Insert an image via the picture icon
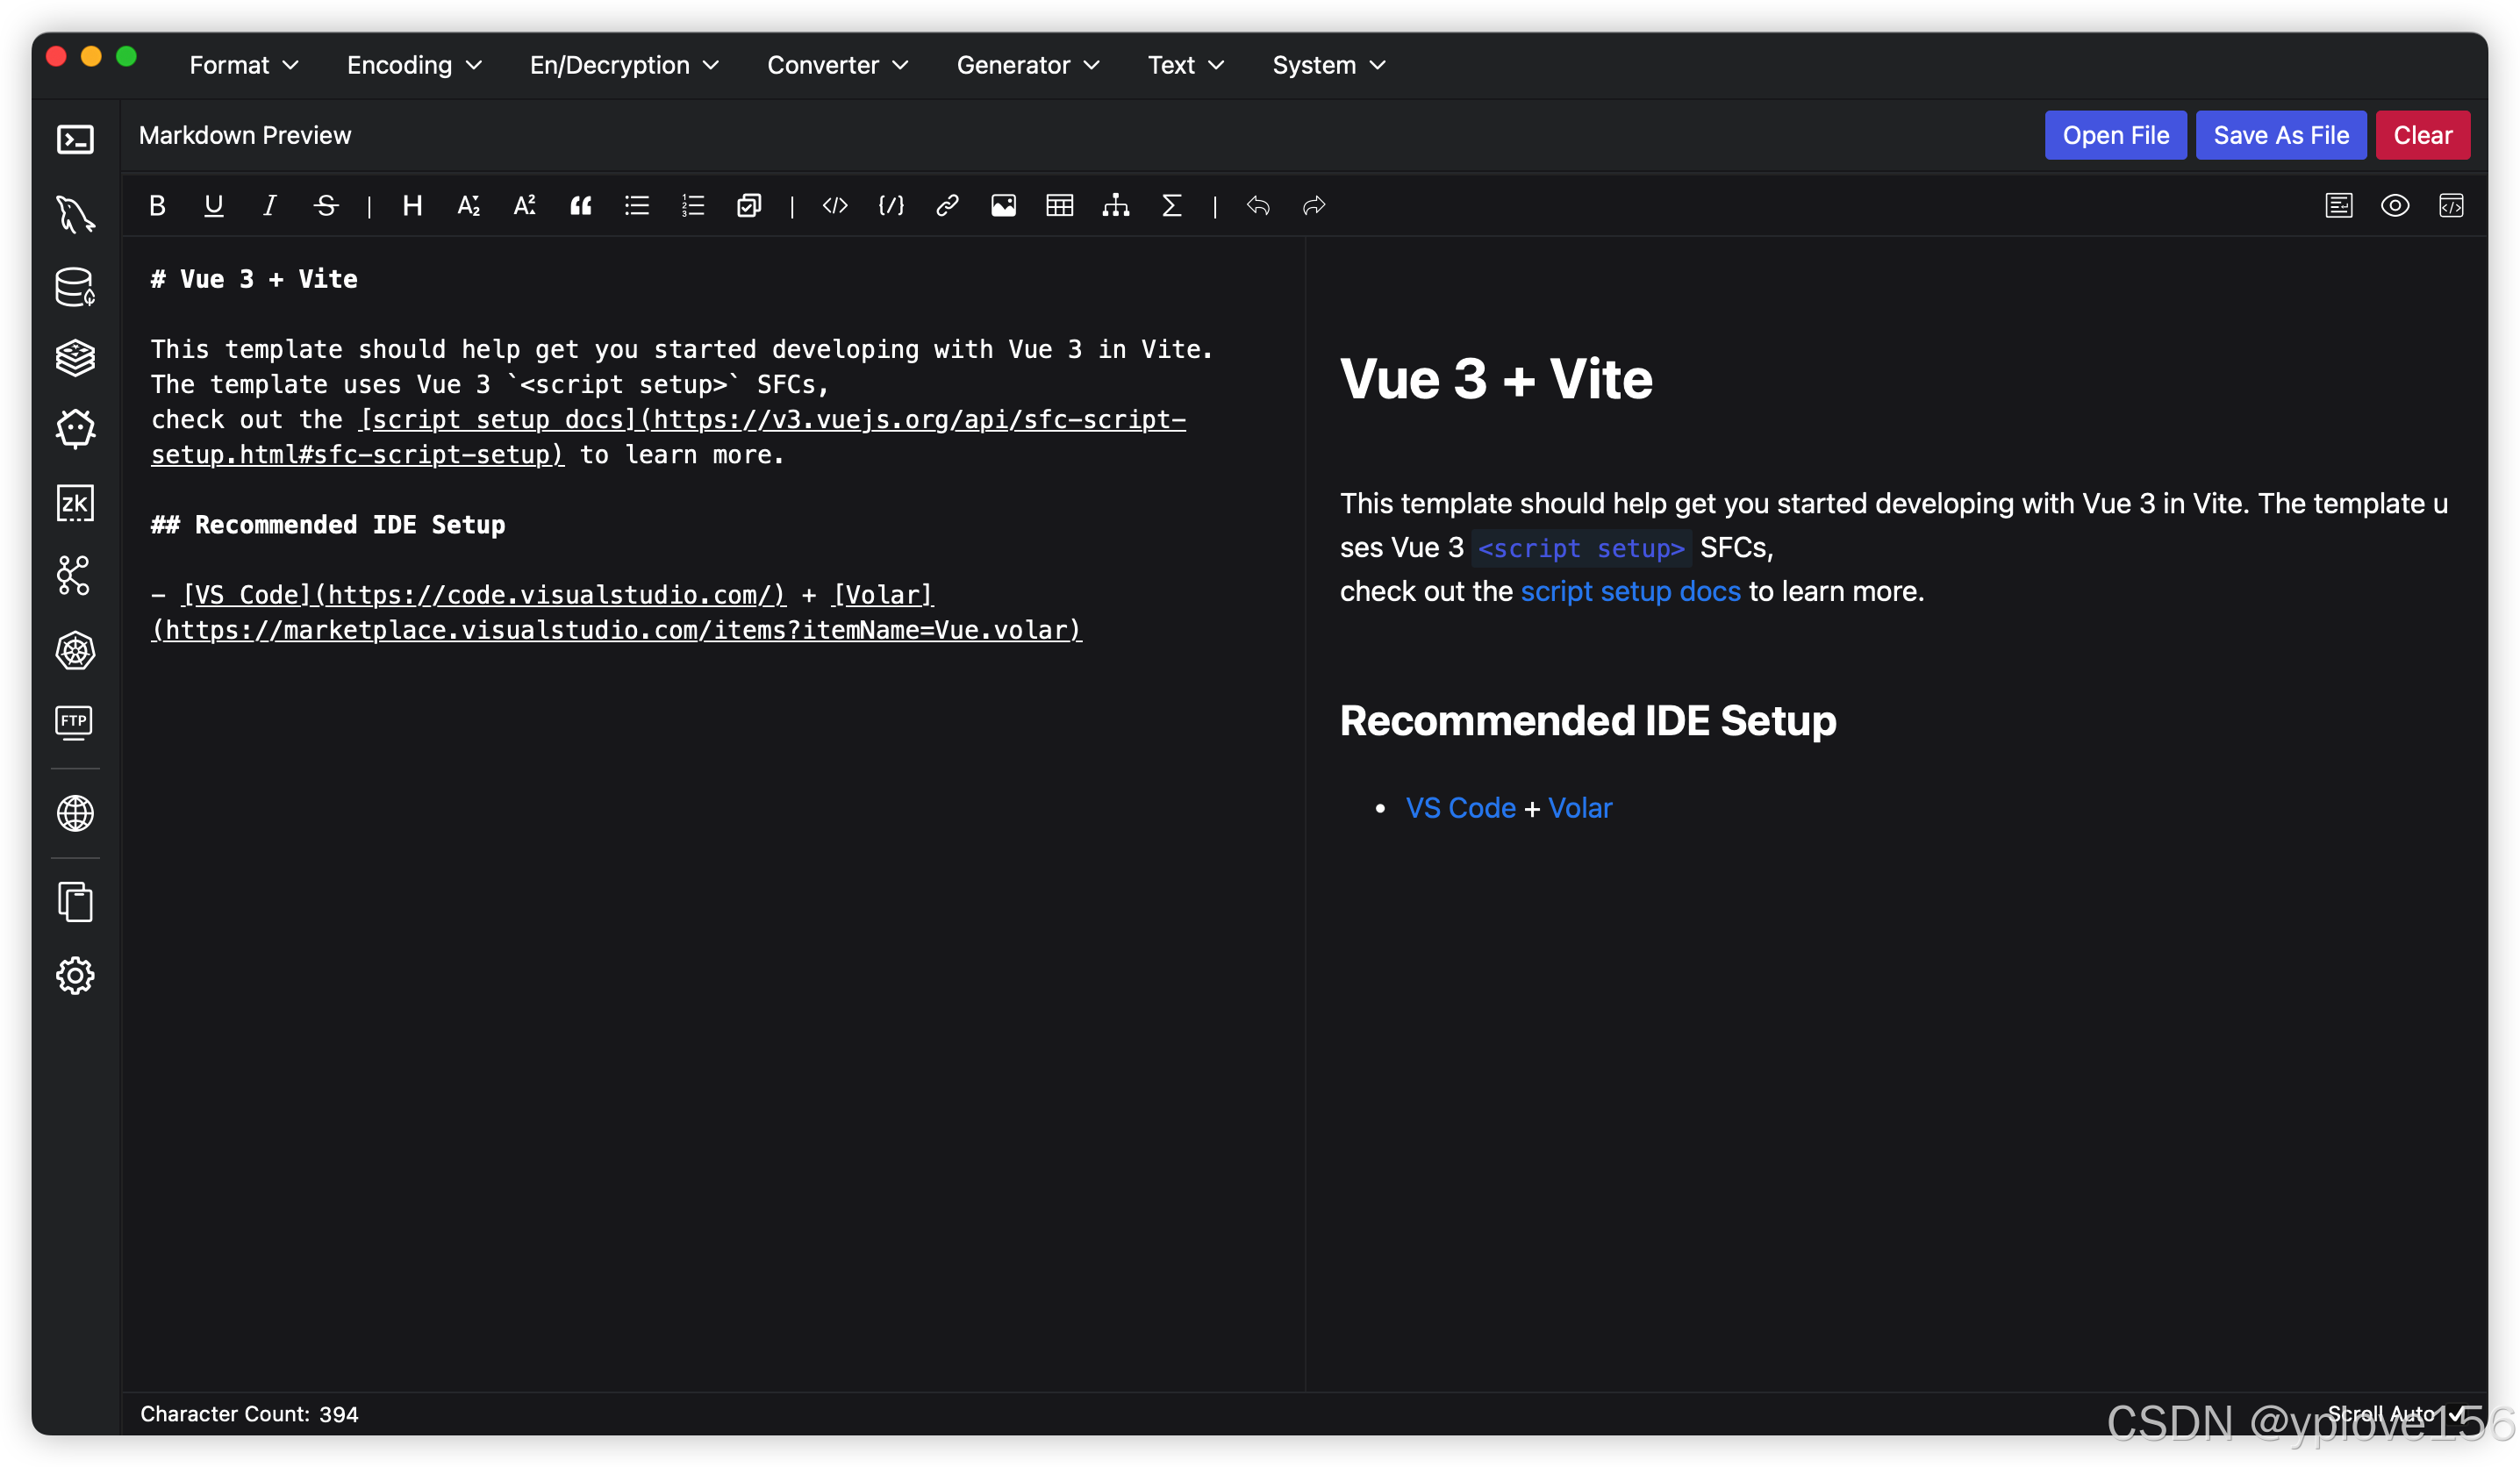 [x=1003, y=206]
